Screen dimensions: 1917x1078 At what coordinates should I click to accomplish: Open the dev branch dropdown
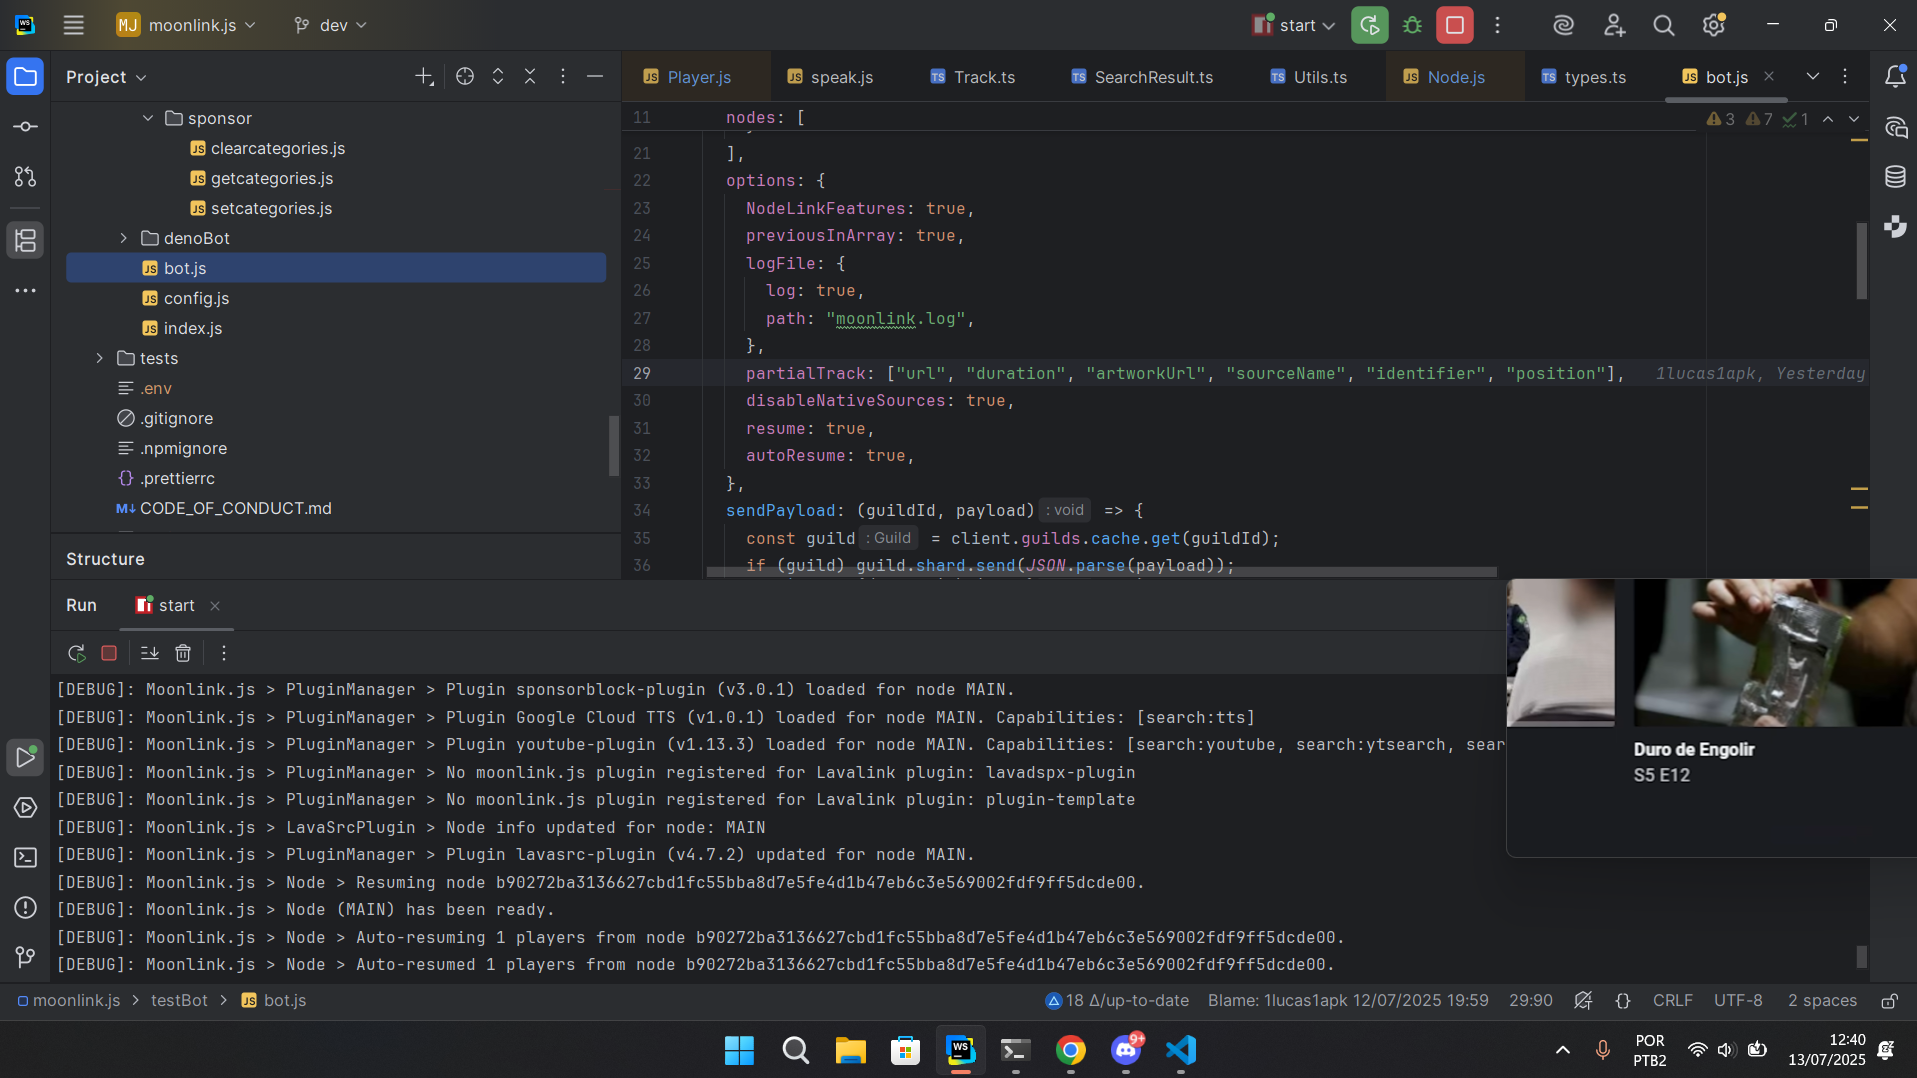click(x=331, y=25)
